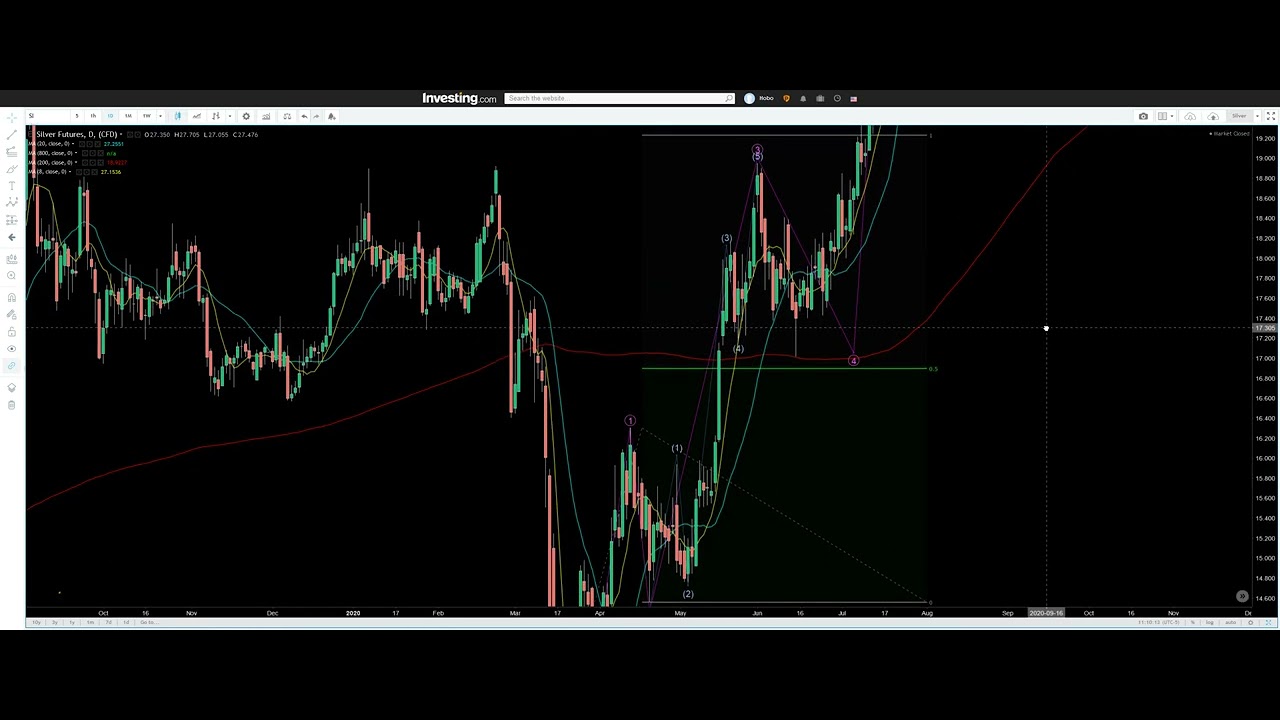Click the scroll-to-latest bar arrow button
Screen dimensions: 1280x720
pos(1242,596)
